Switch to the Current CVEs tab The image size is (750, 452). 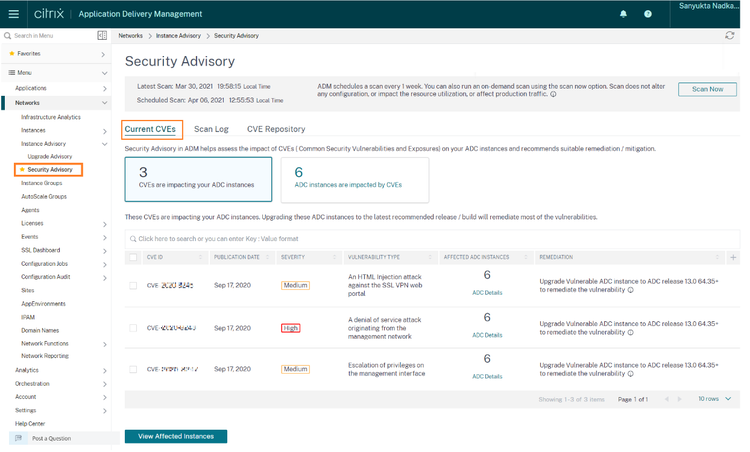point(150,129)
